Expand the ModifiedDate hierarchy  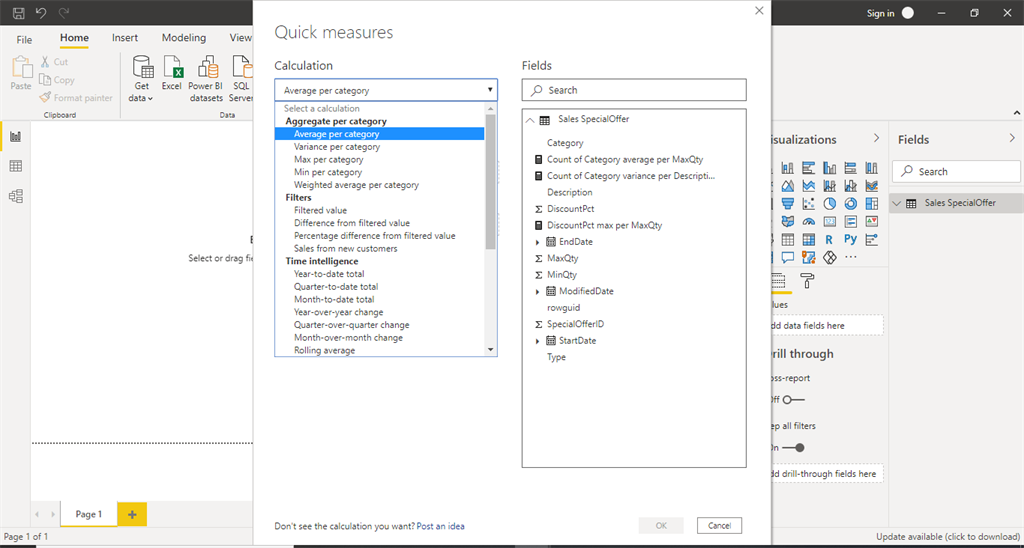click(537, 291)
